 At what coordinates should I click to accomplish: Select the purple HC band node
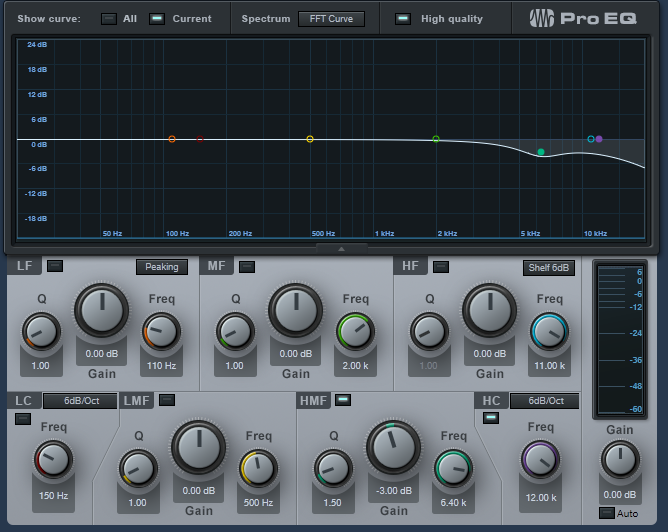click(x=599, y=139)
